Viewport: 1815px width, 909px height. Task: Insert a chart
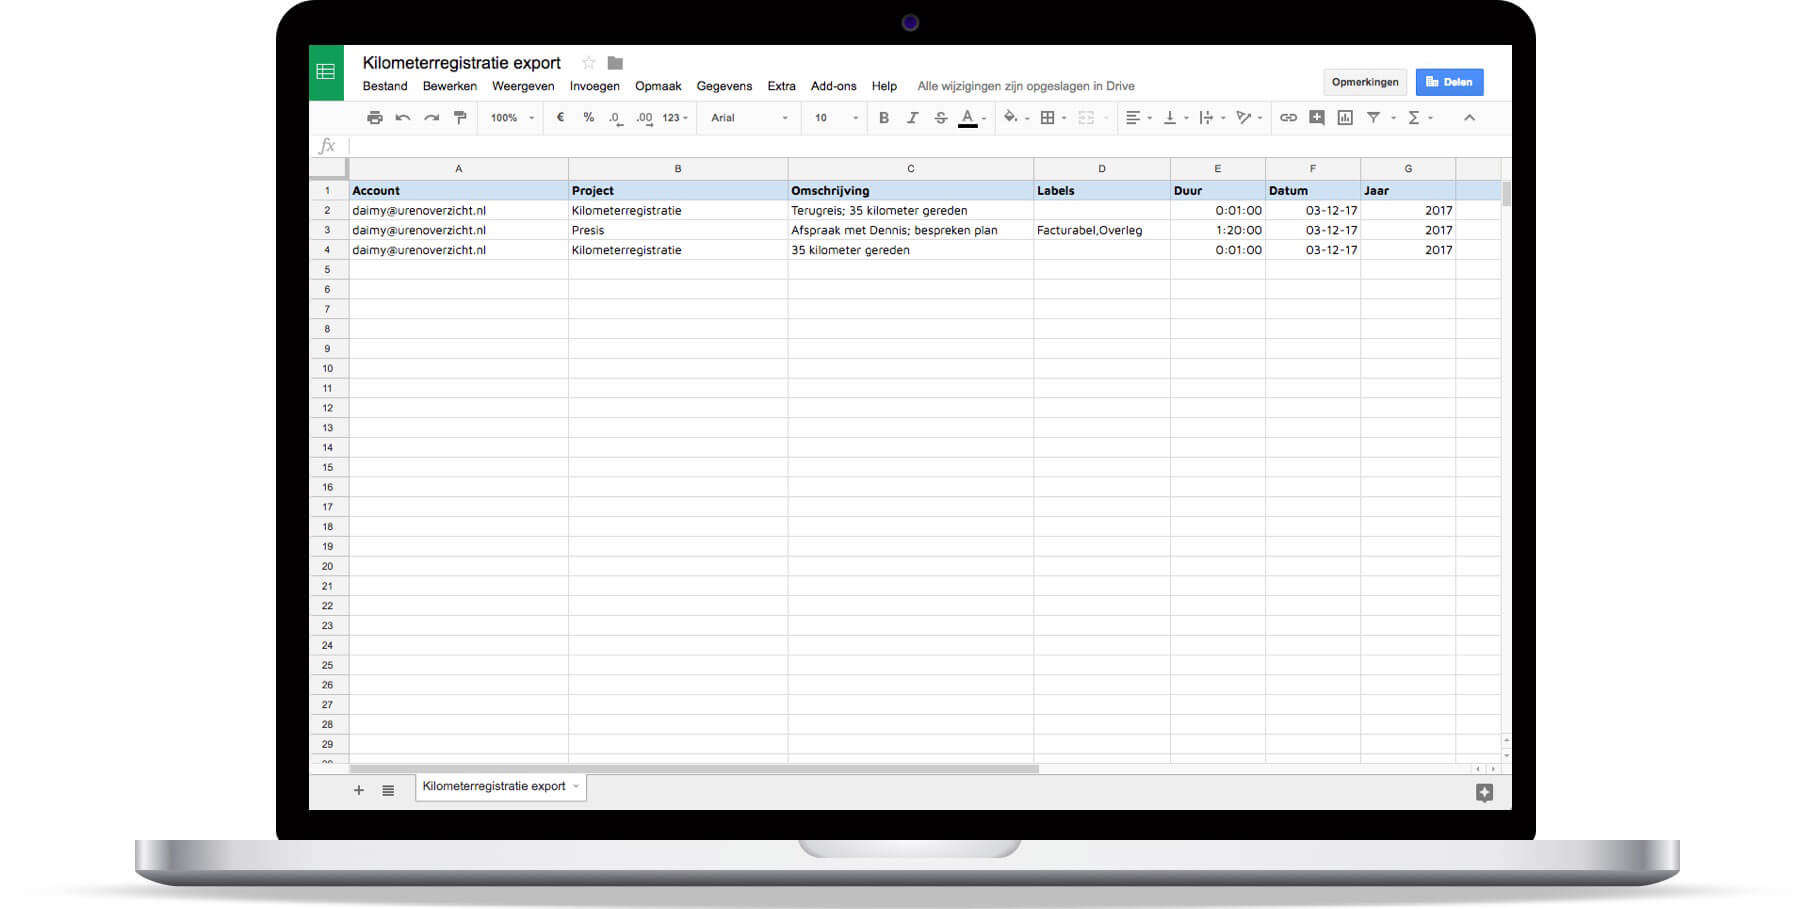click(x=1345, y=118)
